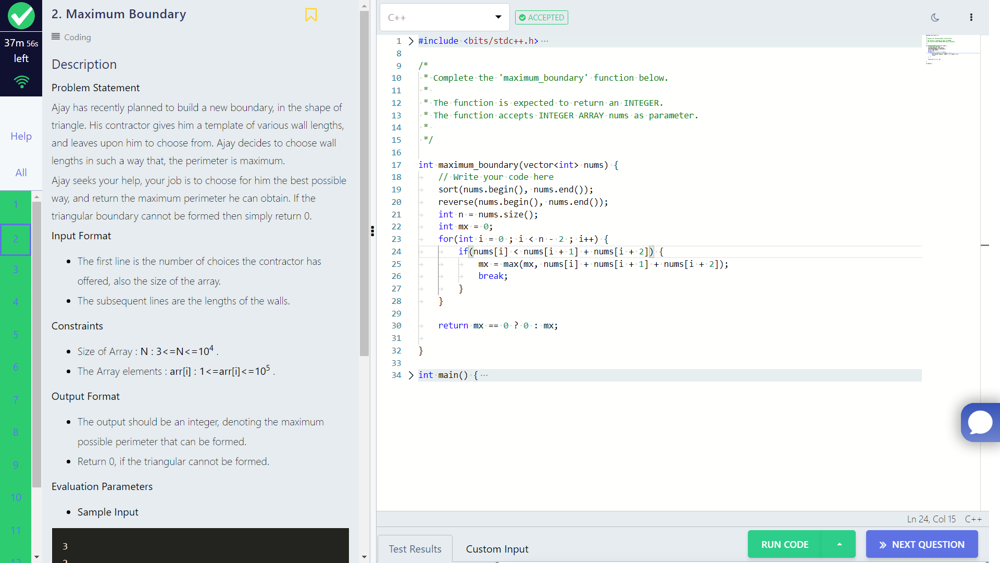Open the Run Code options arrow
The height and width of the screenshot is (563, 1000).
coord(839,545)
